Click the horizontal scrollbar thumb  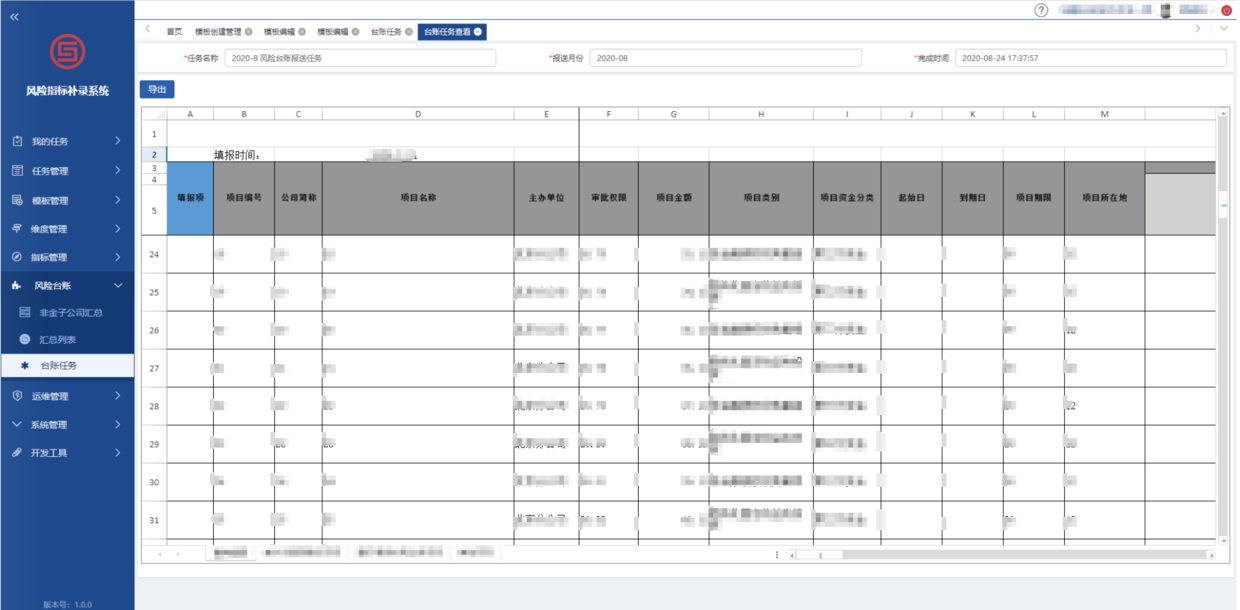click(820, 555)
